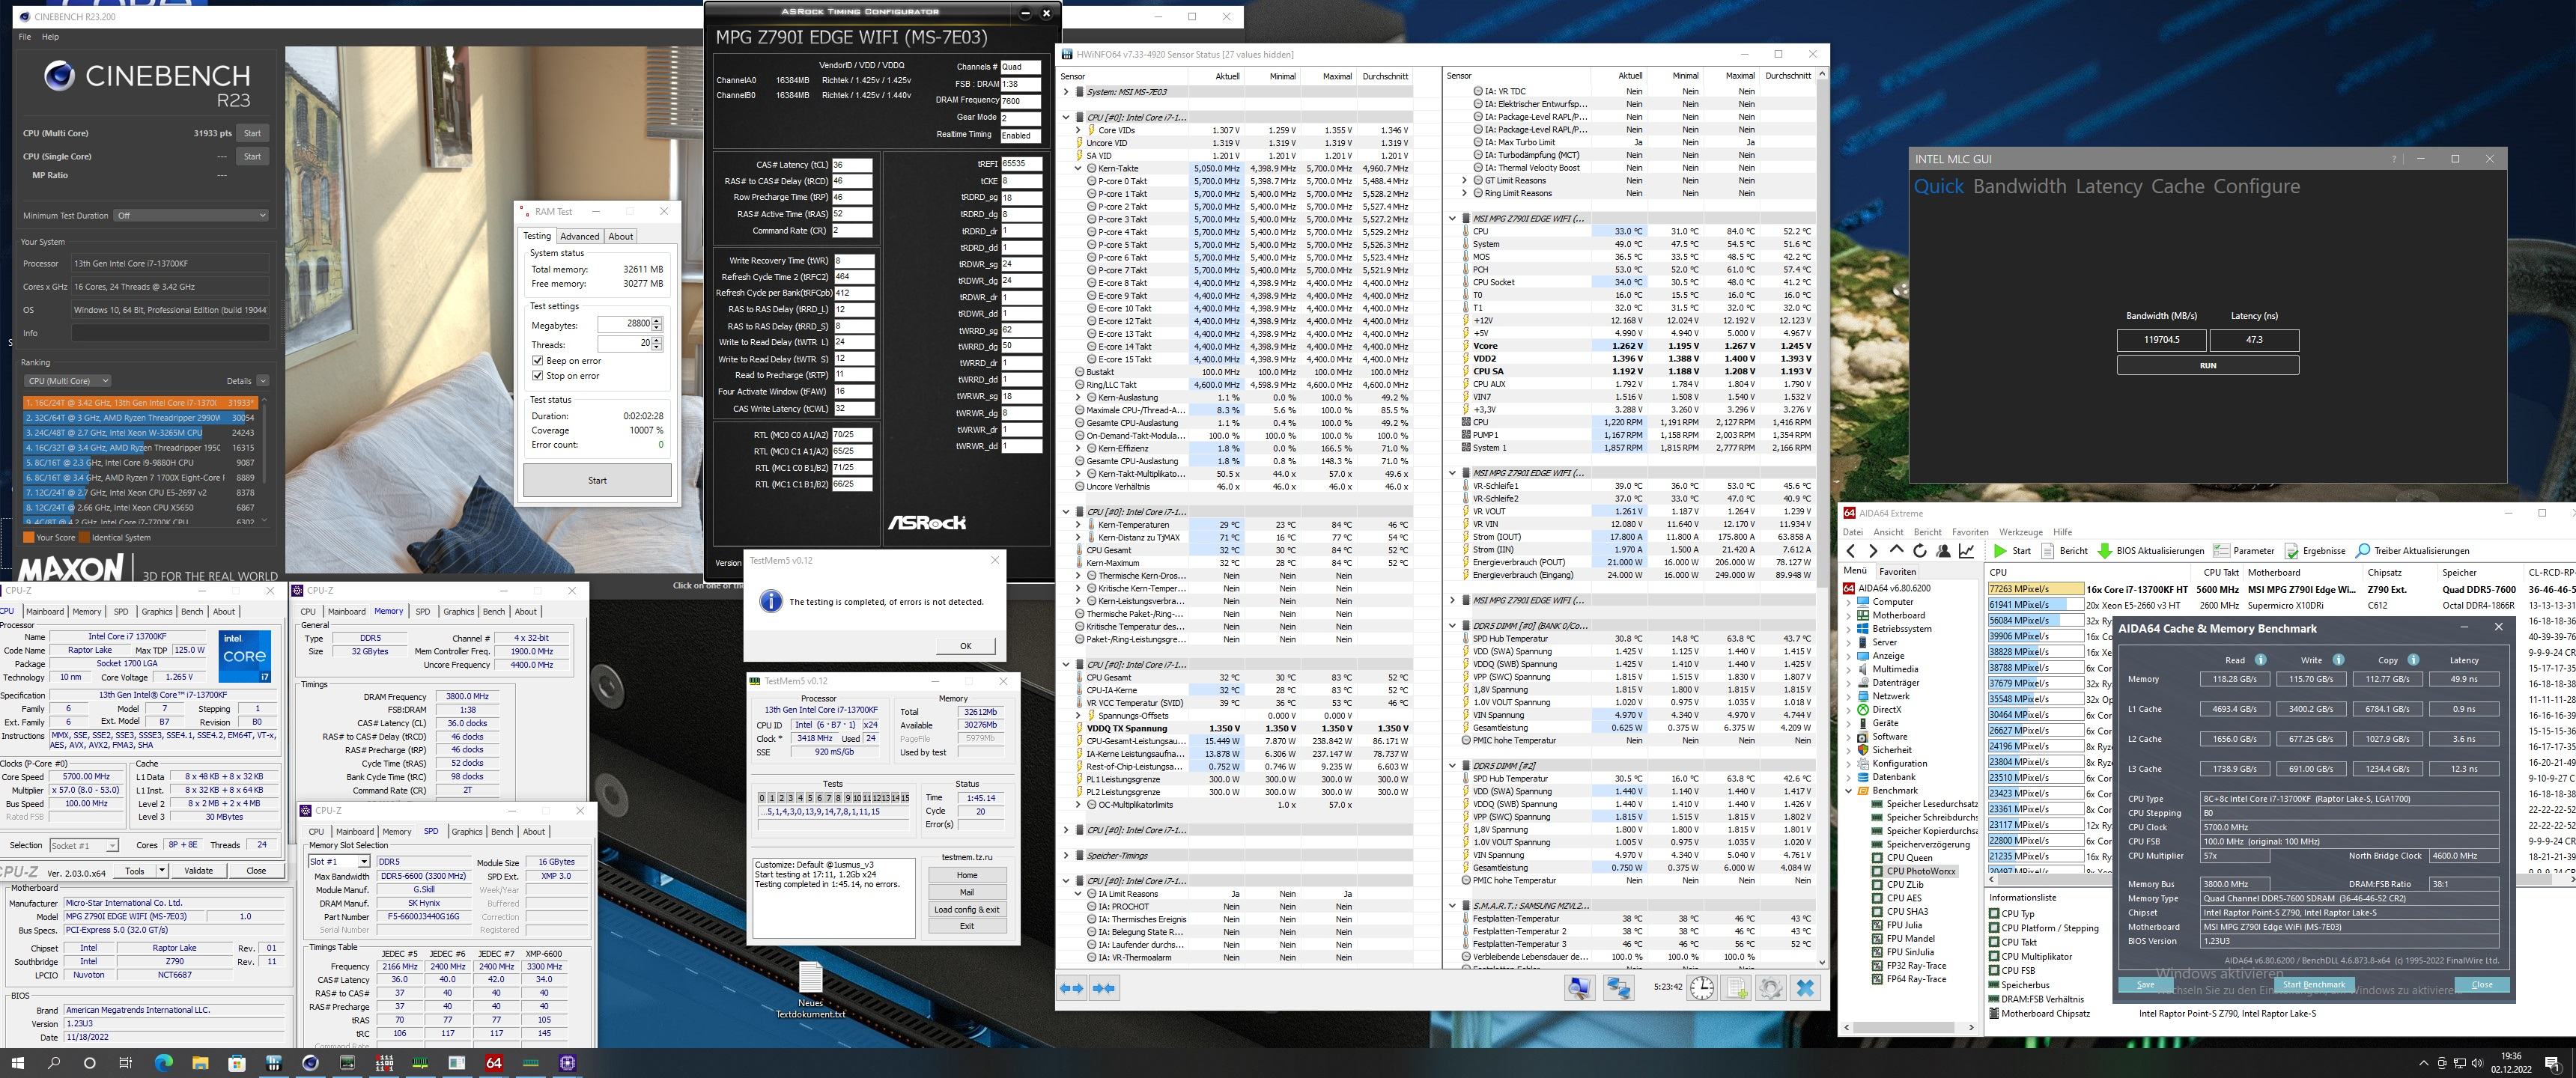The height and width of the screenshot is (1078, 2576).
Task: Click HWiNFO blue X close sensors icon
Action: (x=1805, y=988)
